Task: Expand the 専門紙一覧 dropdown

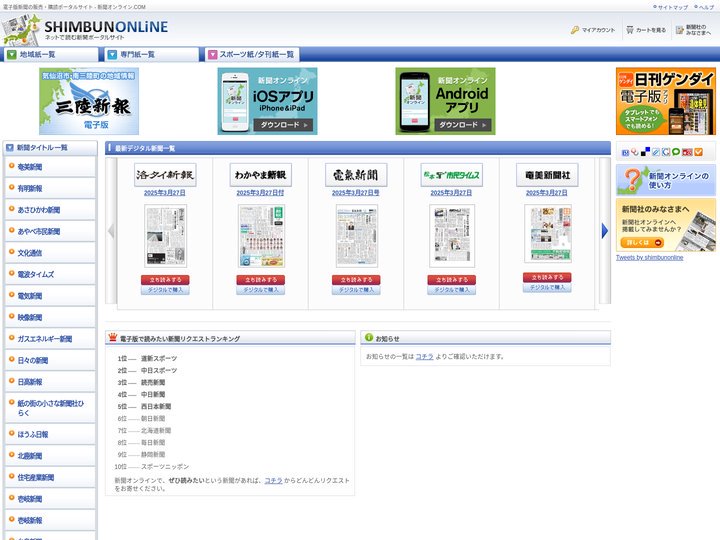Action: pos(152,54)
